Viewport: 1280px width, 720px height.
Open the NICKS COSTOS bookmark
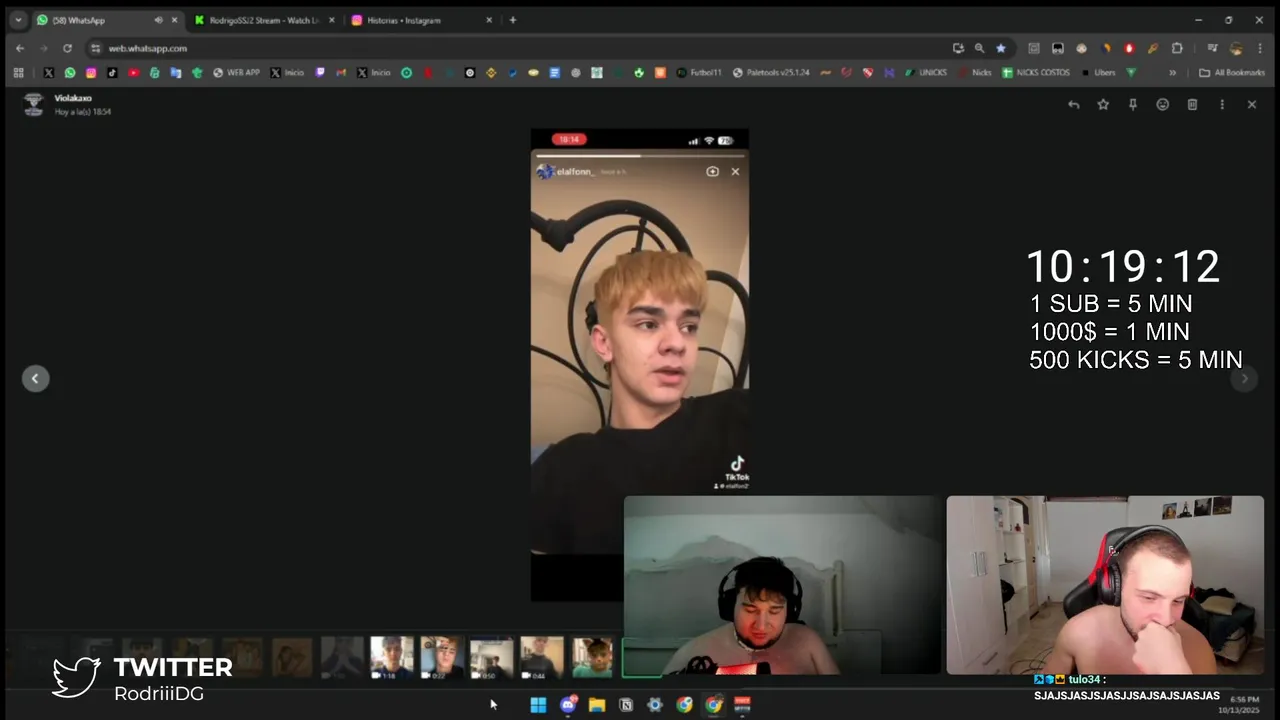(1035, 73)
